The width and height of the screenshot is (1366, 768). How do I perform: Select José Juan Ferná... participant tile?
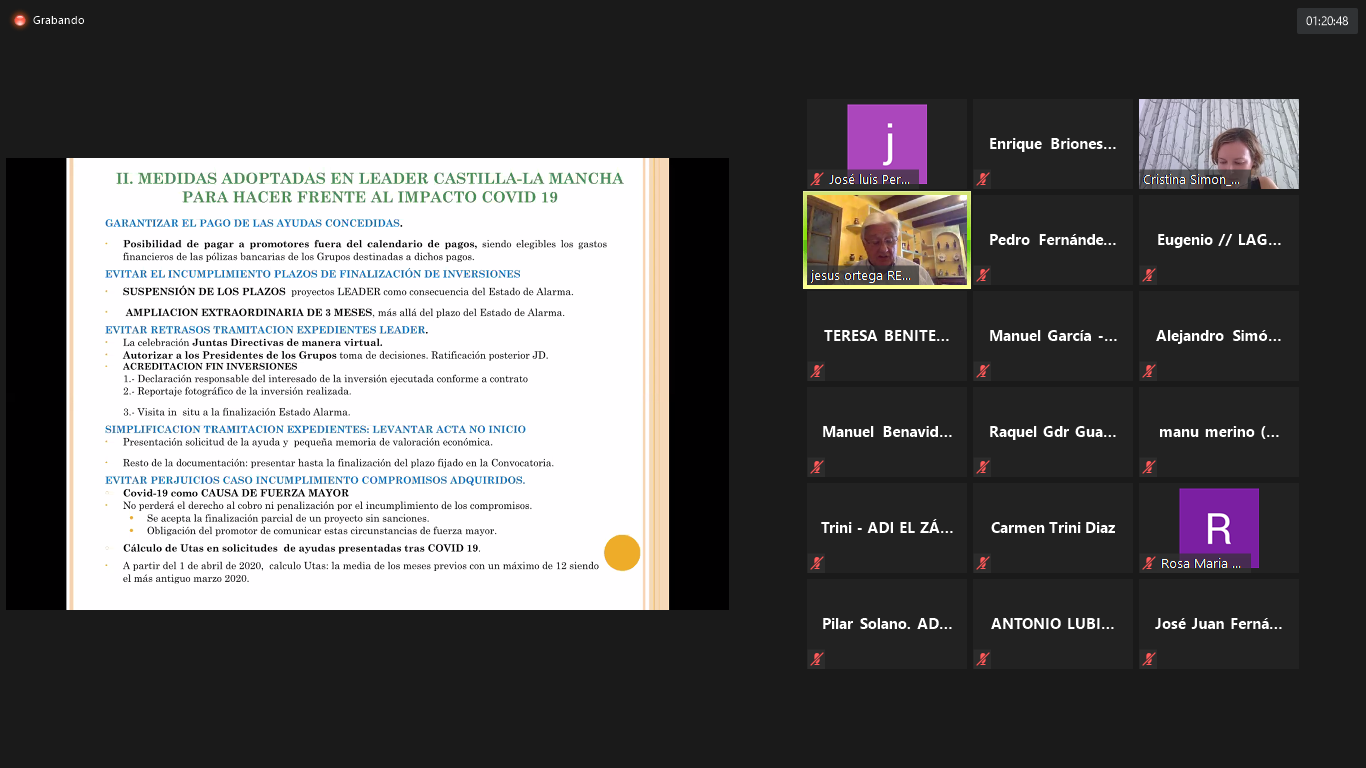[x=1219, y=624]
